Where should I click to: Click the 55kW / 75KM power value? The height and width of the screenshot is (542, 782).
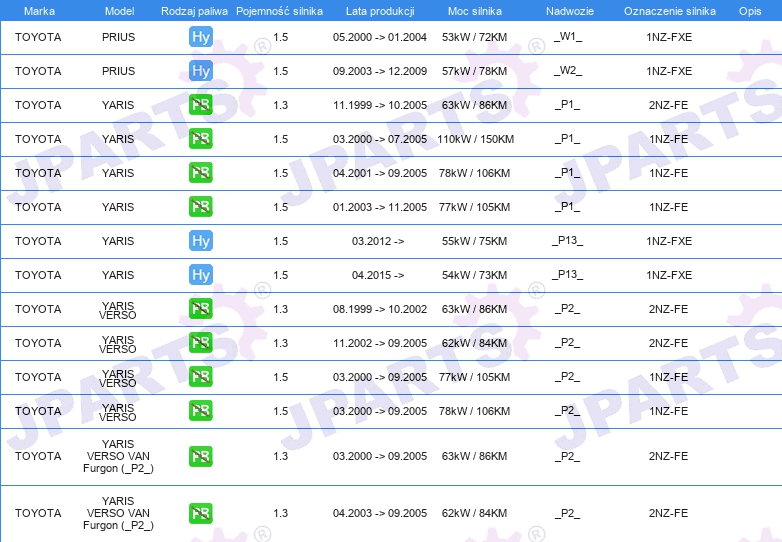[474, 241]
